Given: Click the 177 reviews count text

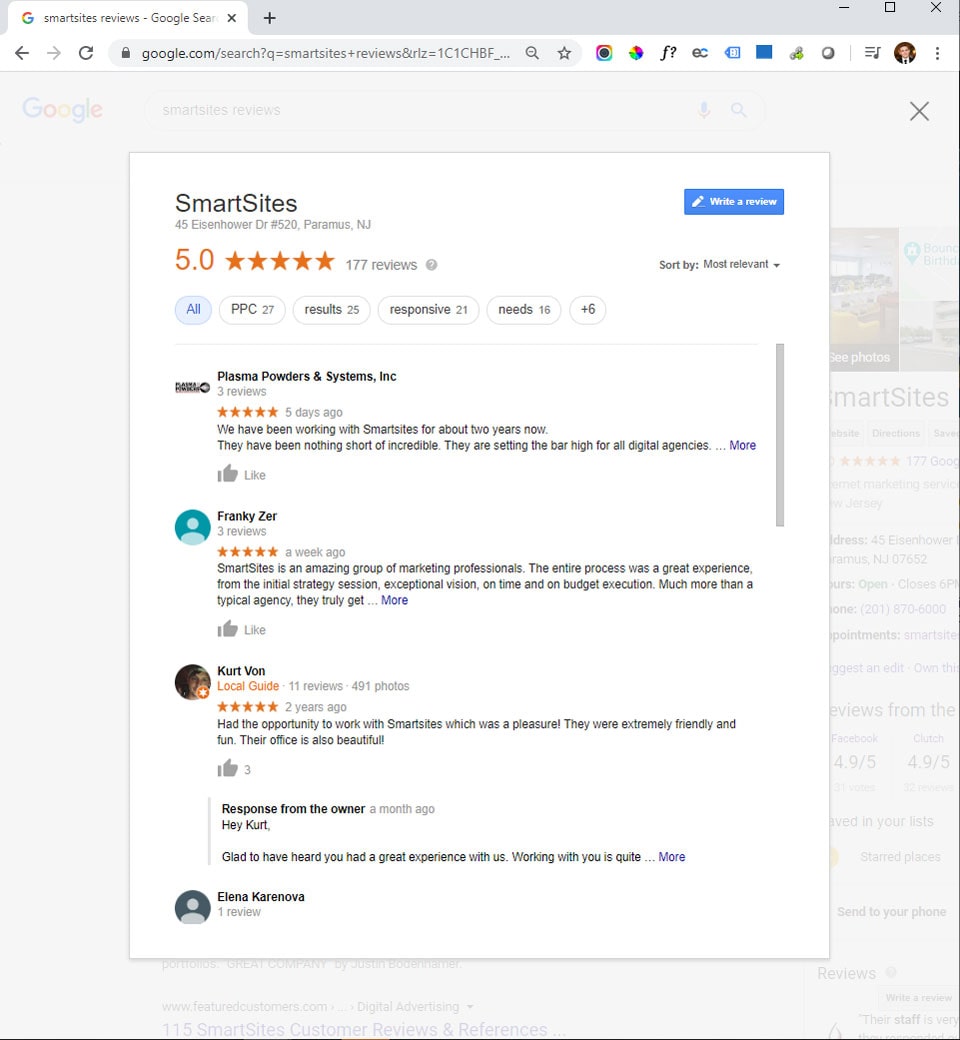Looking at the screenshot, I should click(x=381, y=265).
